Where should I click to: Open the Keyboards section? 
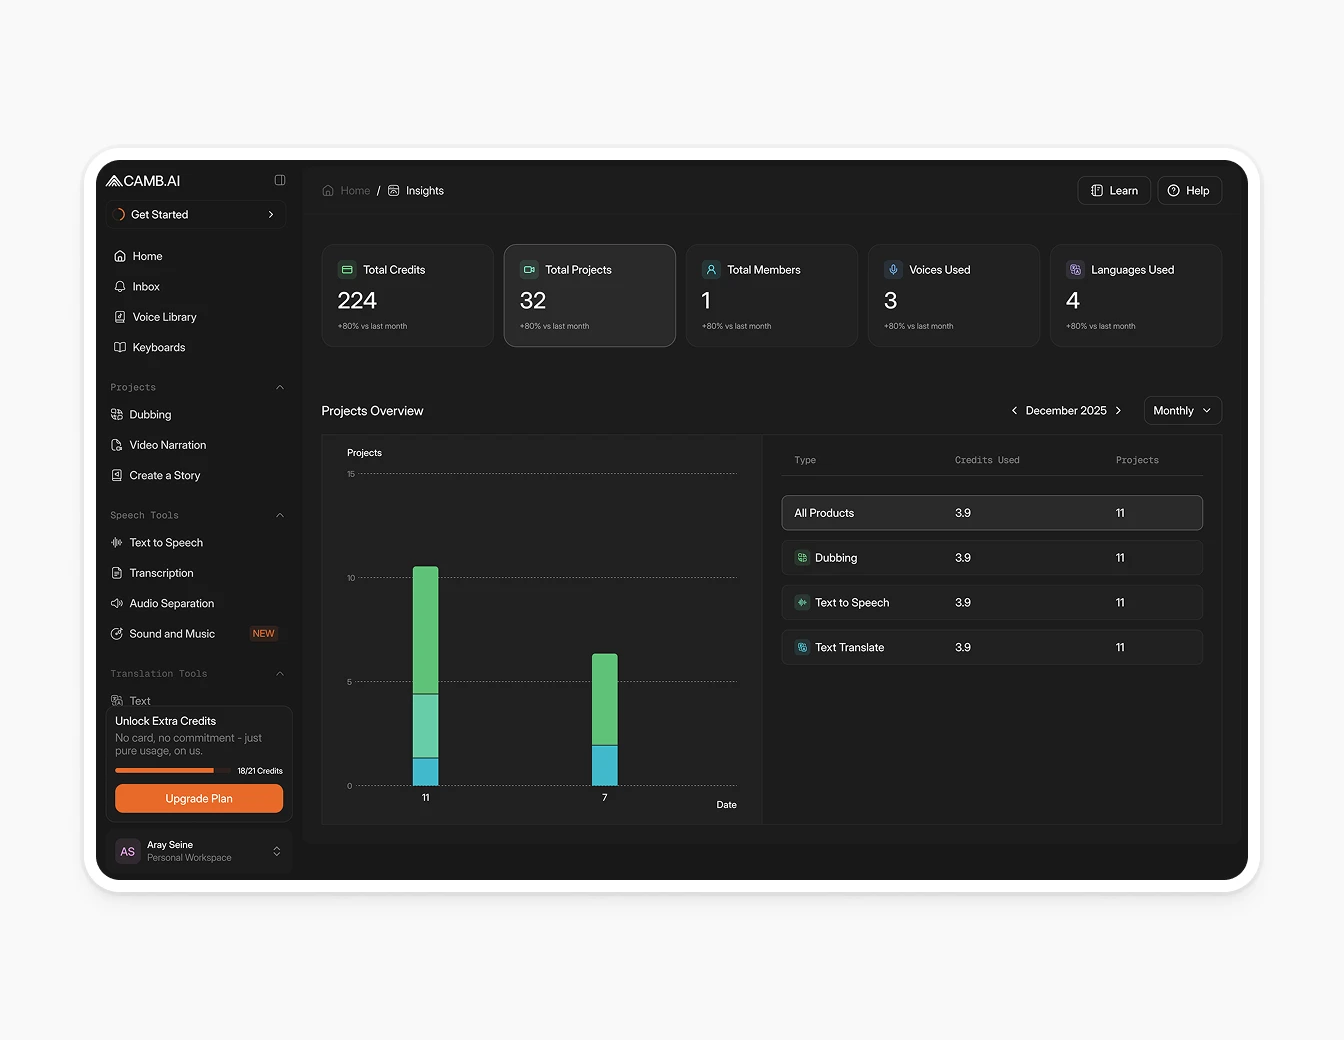pyautogui.click(x=158, y=347)
